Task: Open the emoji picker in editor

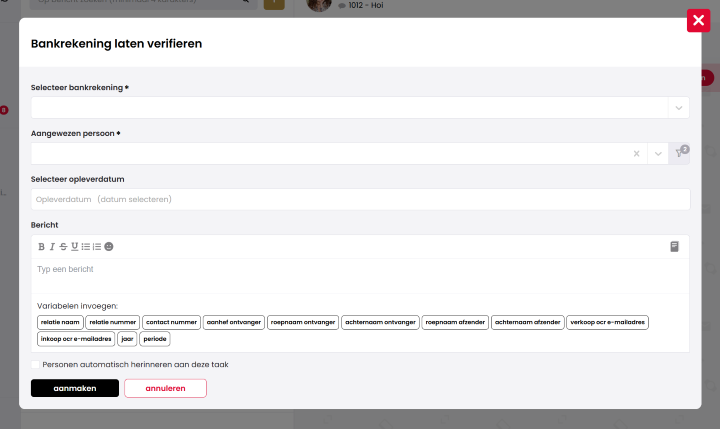Action: point(109,247)
